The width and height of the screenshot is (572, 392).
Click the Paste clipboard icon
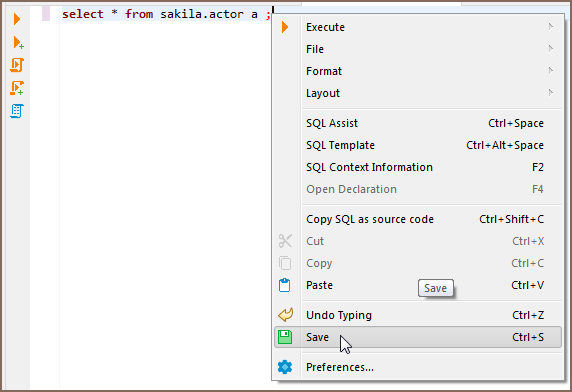(x=285, y=285)
